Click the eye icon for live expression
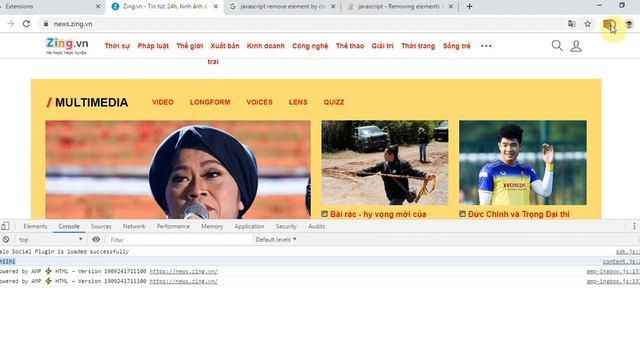The width and height of the screenshot is (640, 360). click(96, 240)
